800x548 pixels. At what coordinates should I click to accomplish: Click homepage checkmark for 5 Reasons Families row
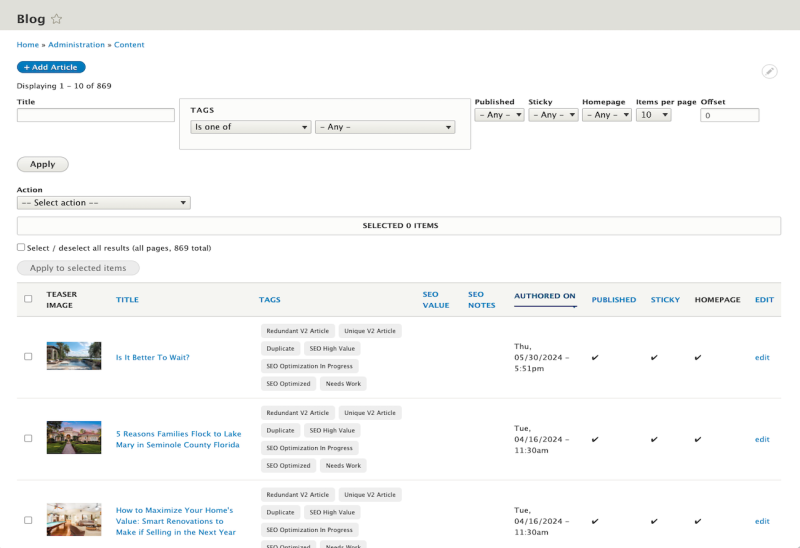698,439
